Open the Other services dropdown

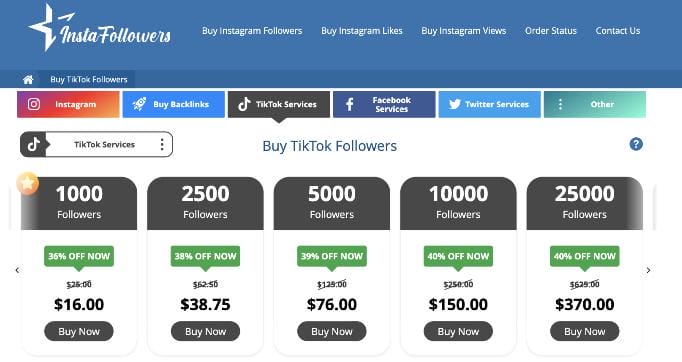595,104
